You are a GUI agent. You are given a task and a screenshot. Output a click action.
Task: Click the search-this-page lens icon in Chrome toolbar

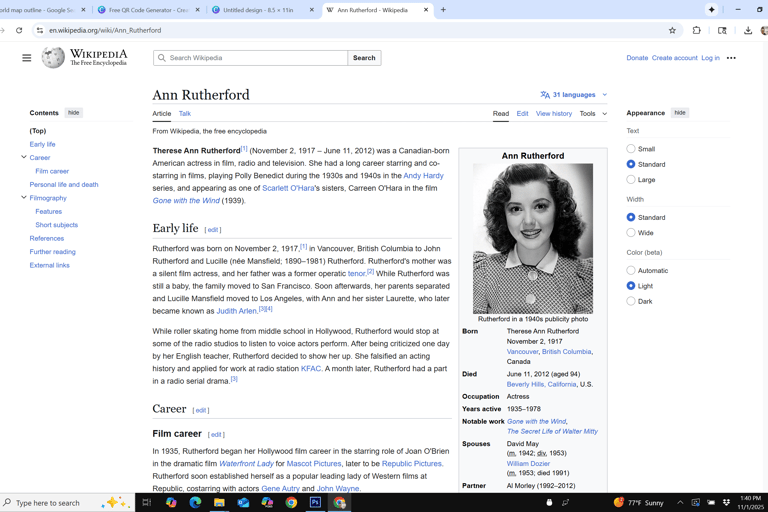[722, 30]
